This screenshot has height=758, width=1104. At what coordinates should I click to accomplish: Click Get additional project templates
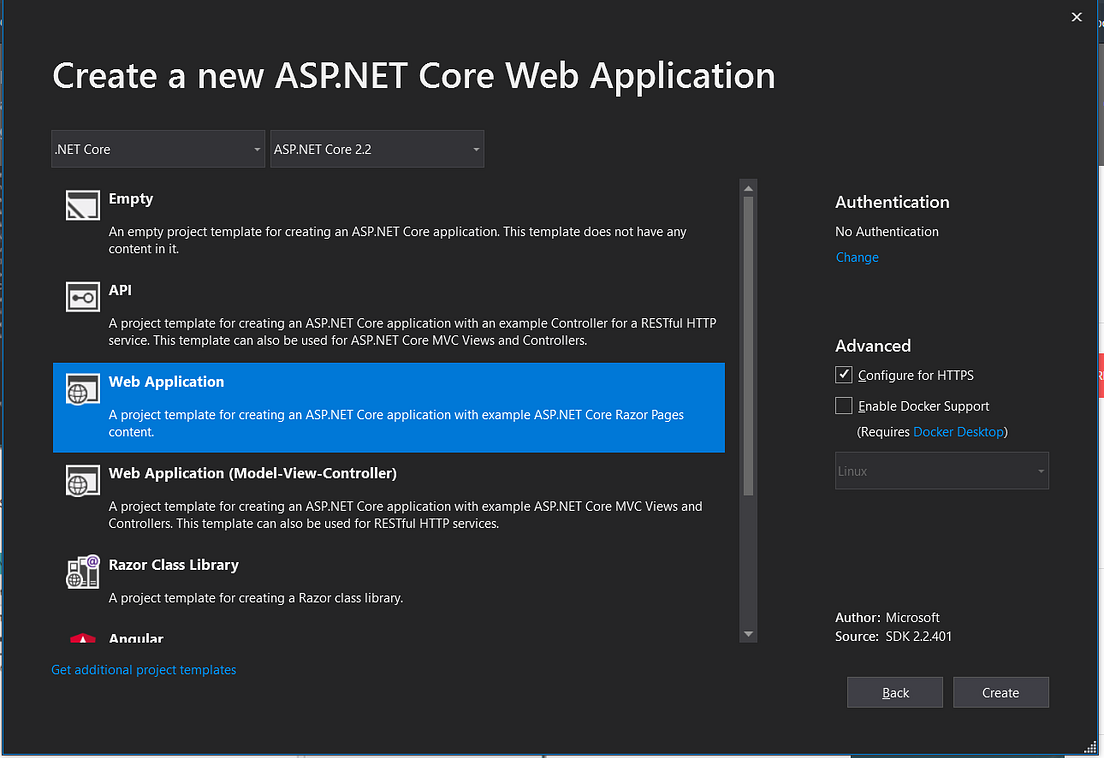click(x=143, y=669)
